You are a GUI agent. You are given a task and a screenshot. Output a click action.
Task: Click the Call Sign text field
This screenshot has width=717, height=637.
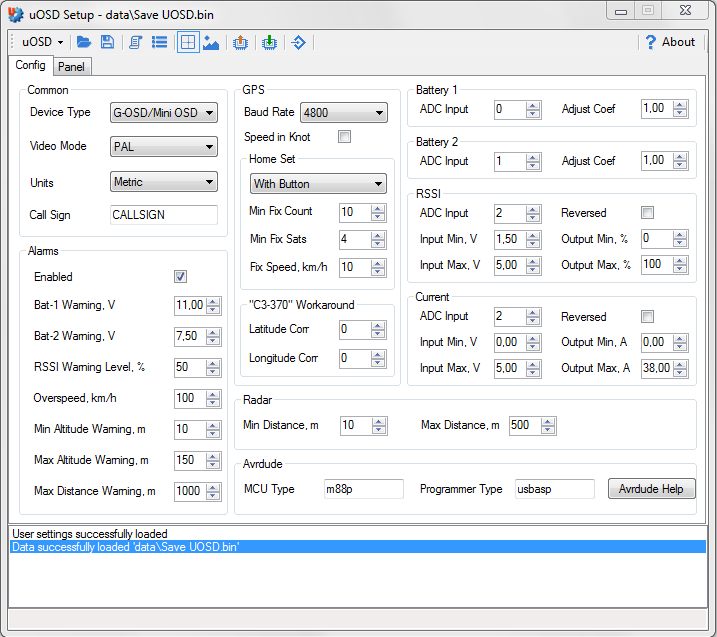point(164,215)
